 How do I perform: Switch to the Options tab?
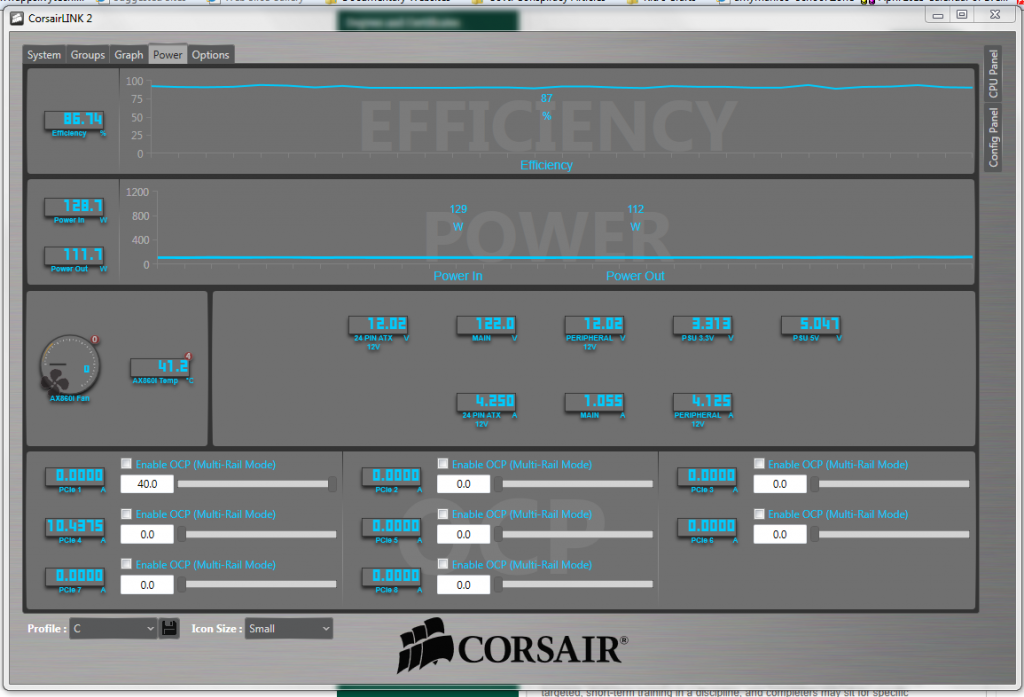pos(210,55)
